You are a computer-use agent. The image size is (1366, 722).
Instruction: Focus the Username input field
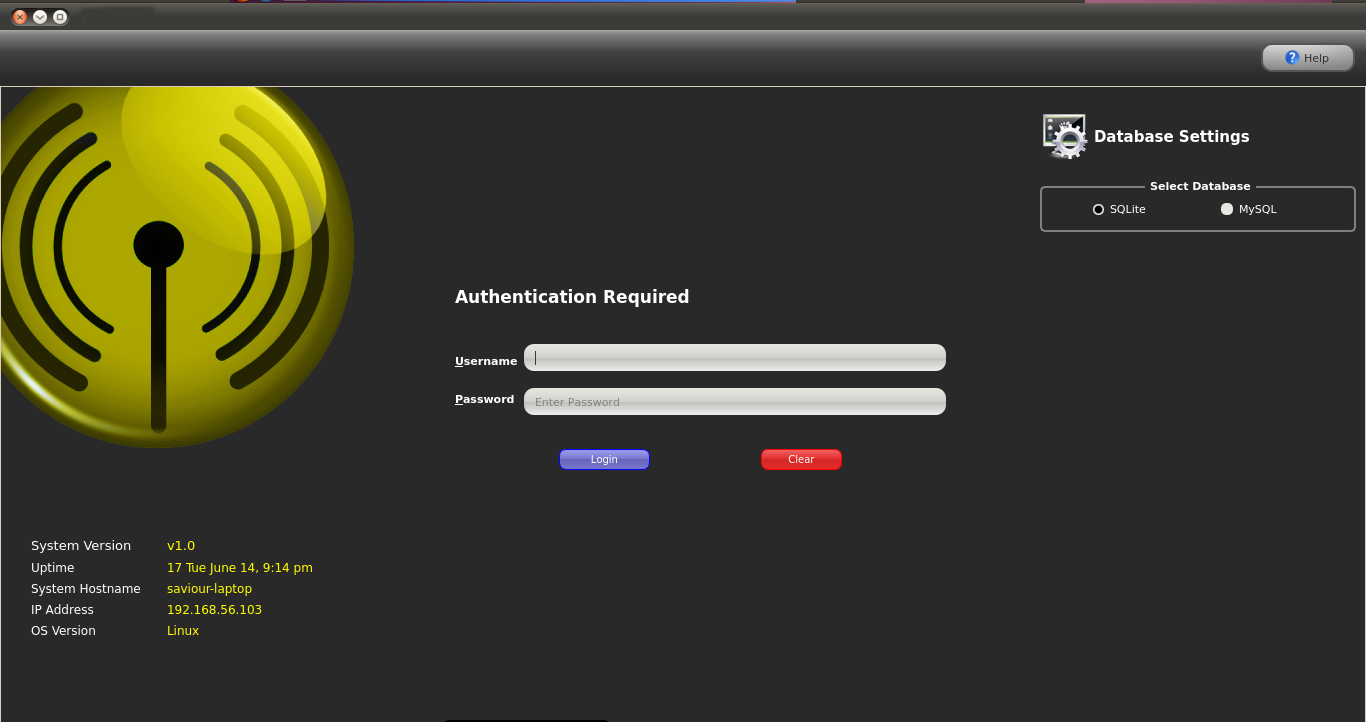point(734,358)
